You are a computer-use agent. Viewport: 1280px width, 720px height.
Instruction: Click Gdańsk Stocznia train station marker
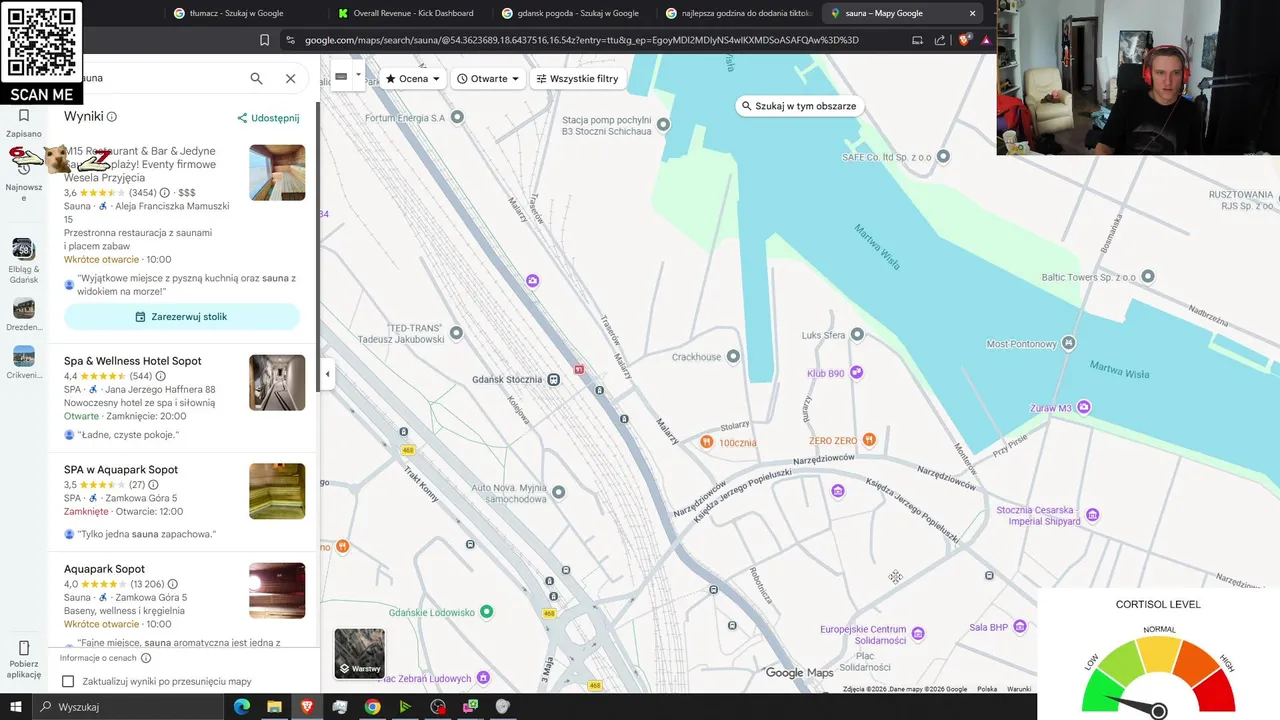coord(554,379)
